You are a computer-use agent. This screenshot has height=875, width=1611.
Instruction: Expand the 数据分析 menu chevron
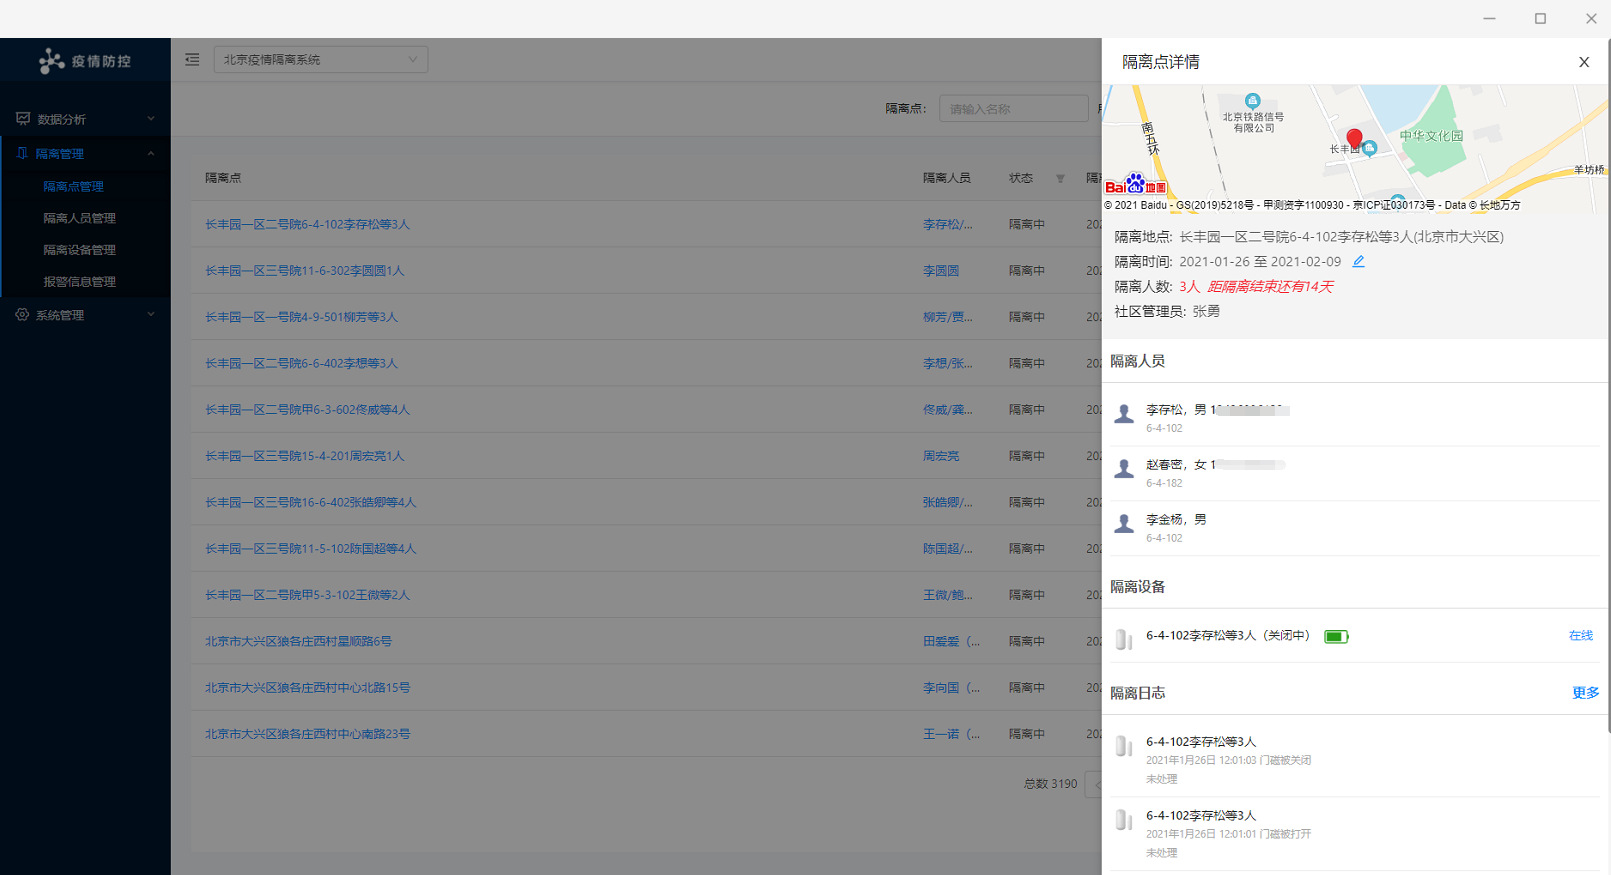151,119
